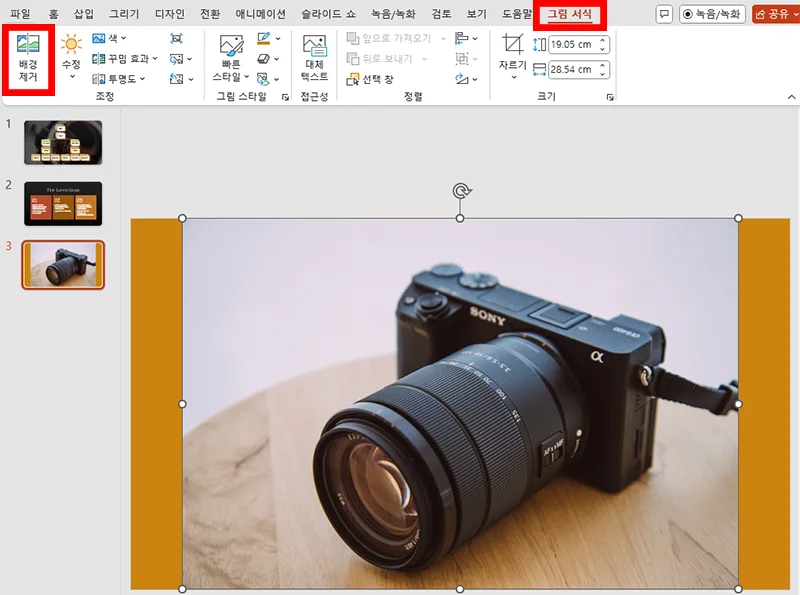Click the Rotate objects icon
The image size is (800, 595).
point(462,79)
